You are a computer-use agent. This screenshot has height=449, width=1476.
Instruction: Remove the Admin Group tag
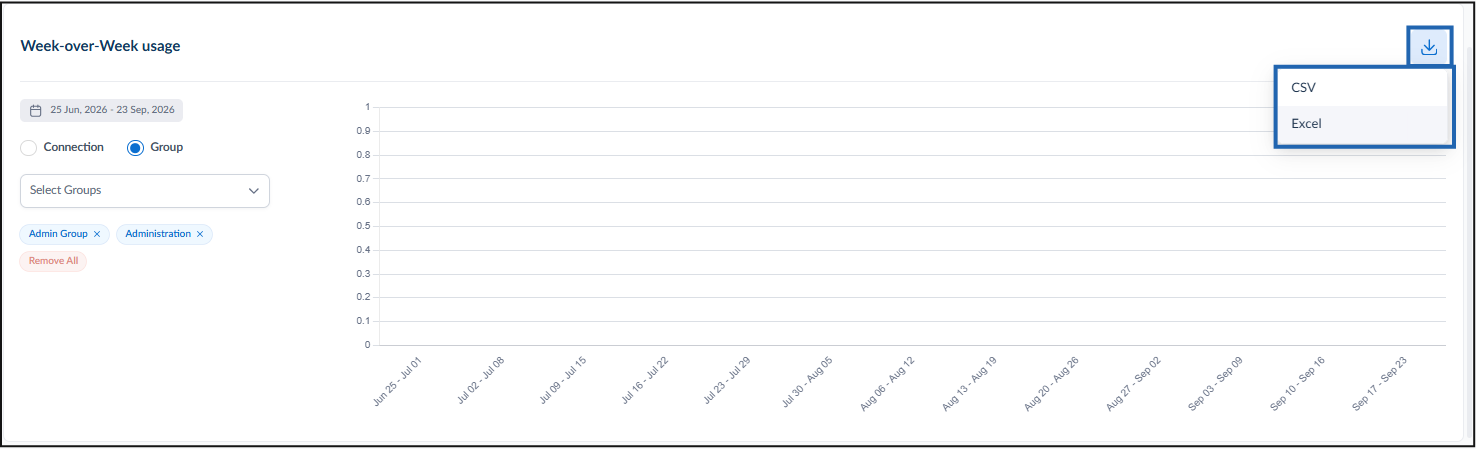(x=97, y=234)
